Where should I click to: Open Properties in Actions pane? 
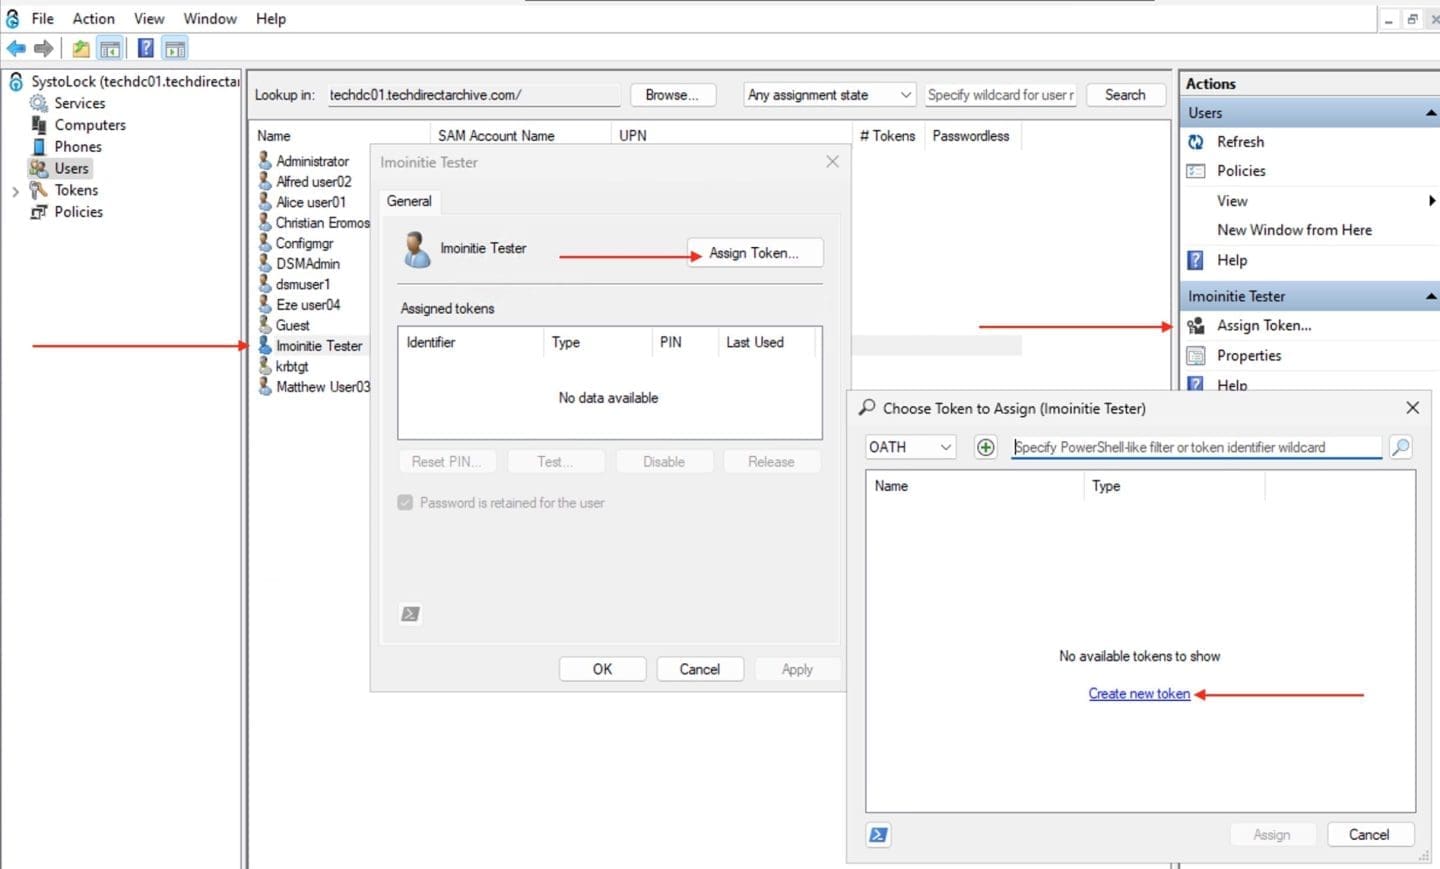pyautogui.click(x=1249, y=355)
